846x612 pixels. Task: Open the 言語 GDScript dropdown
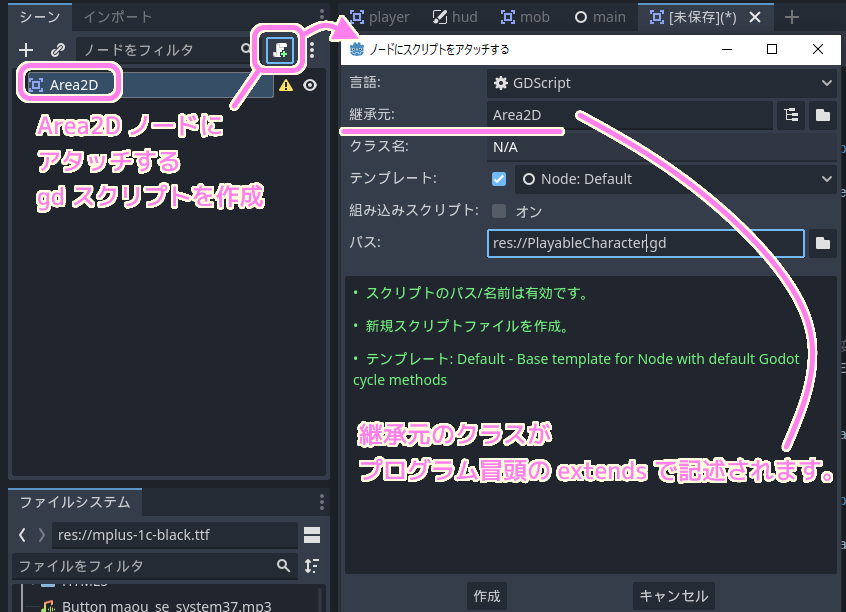(660, 82)
